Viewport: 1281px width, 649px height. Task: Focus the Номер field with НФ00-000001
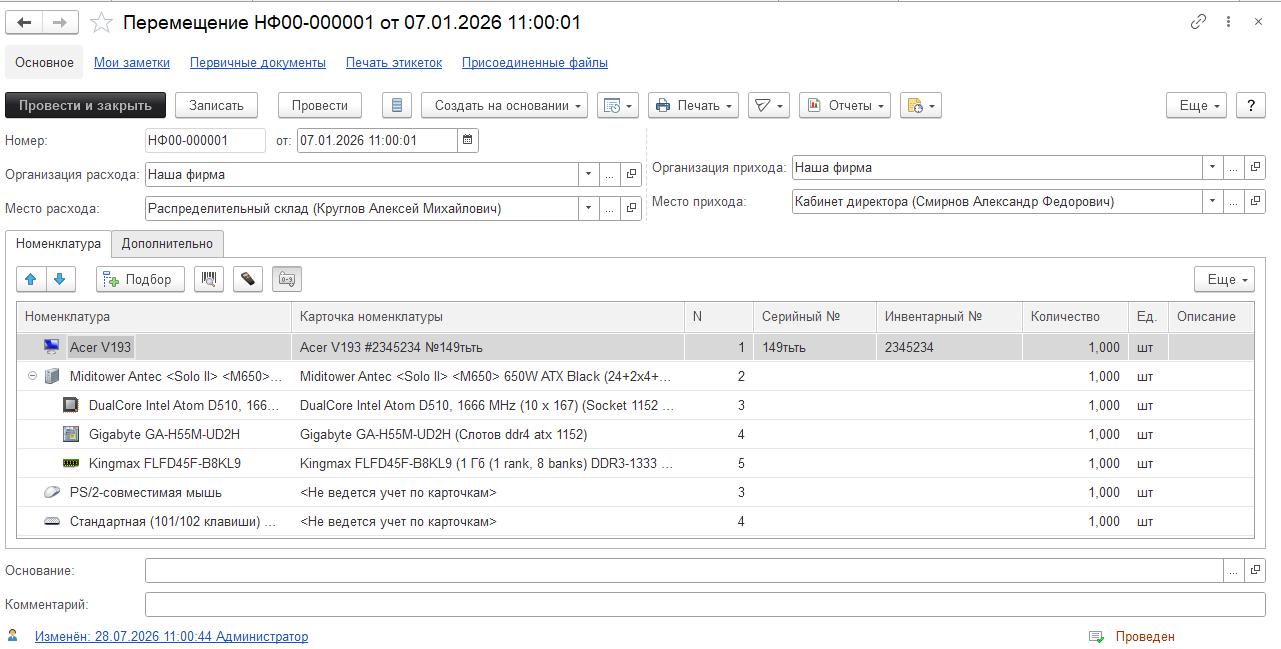pos(205,141)
